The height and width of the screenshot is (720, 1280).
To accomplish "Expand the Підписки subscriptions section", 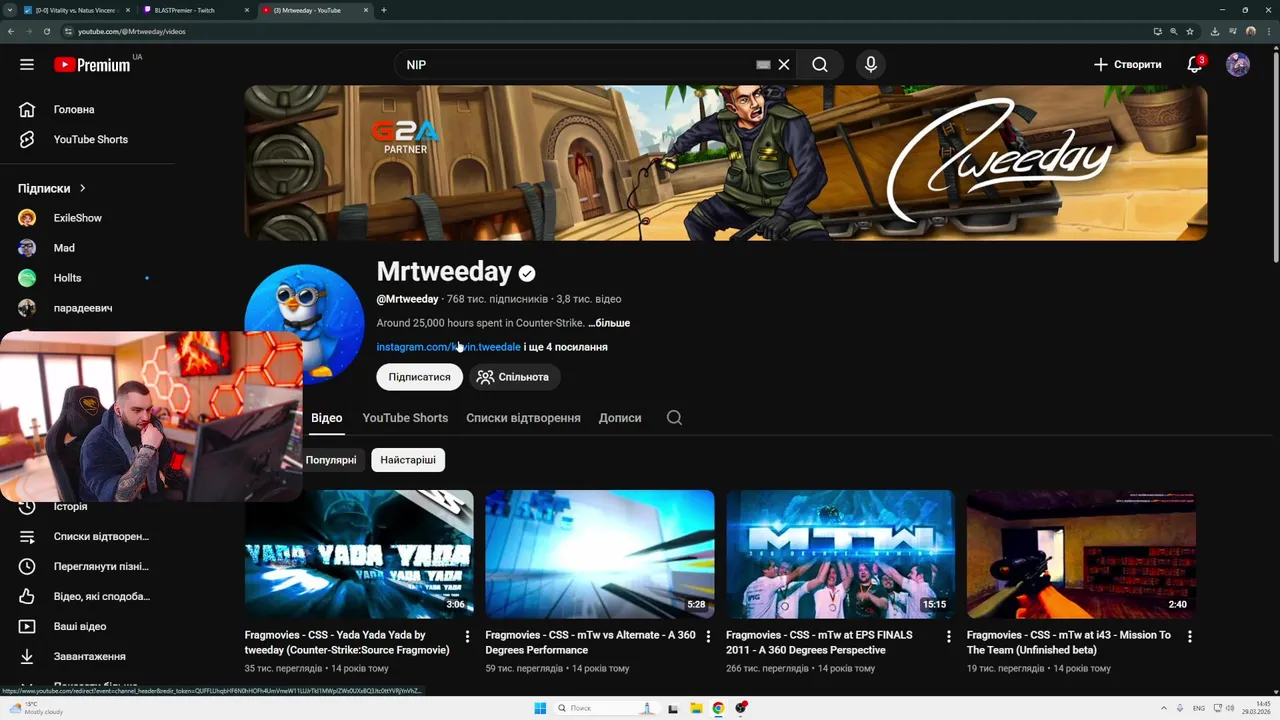I will tap(52, 188).
